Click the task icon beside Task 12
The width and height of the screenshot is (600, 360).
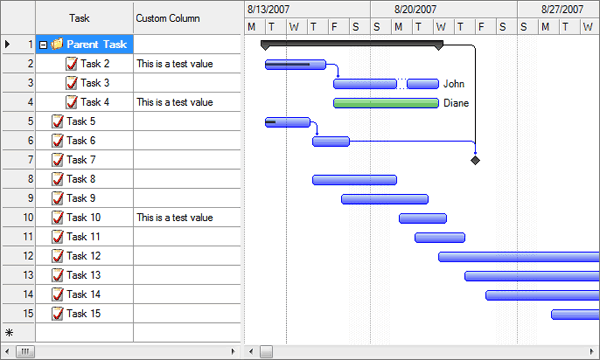(57, 256)
